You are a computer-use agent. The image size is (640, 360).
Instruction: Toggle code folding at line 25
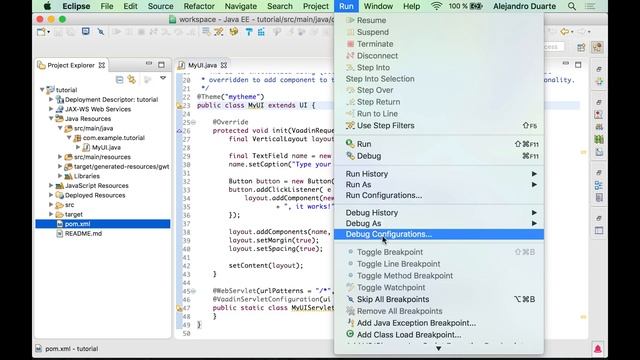point(193,122)
